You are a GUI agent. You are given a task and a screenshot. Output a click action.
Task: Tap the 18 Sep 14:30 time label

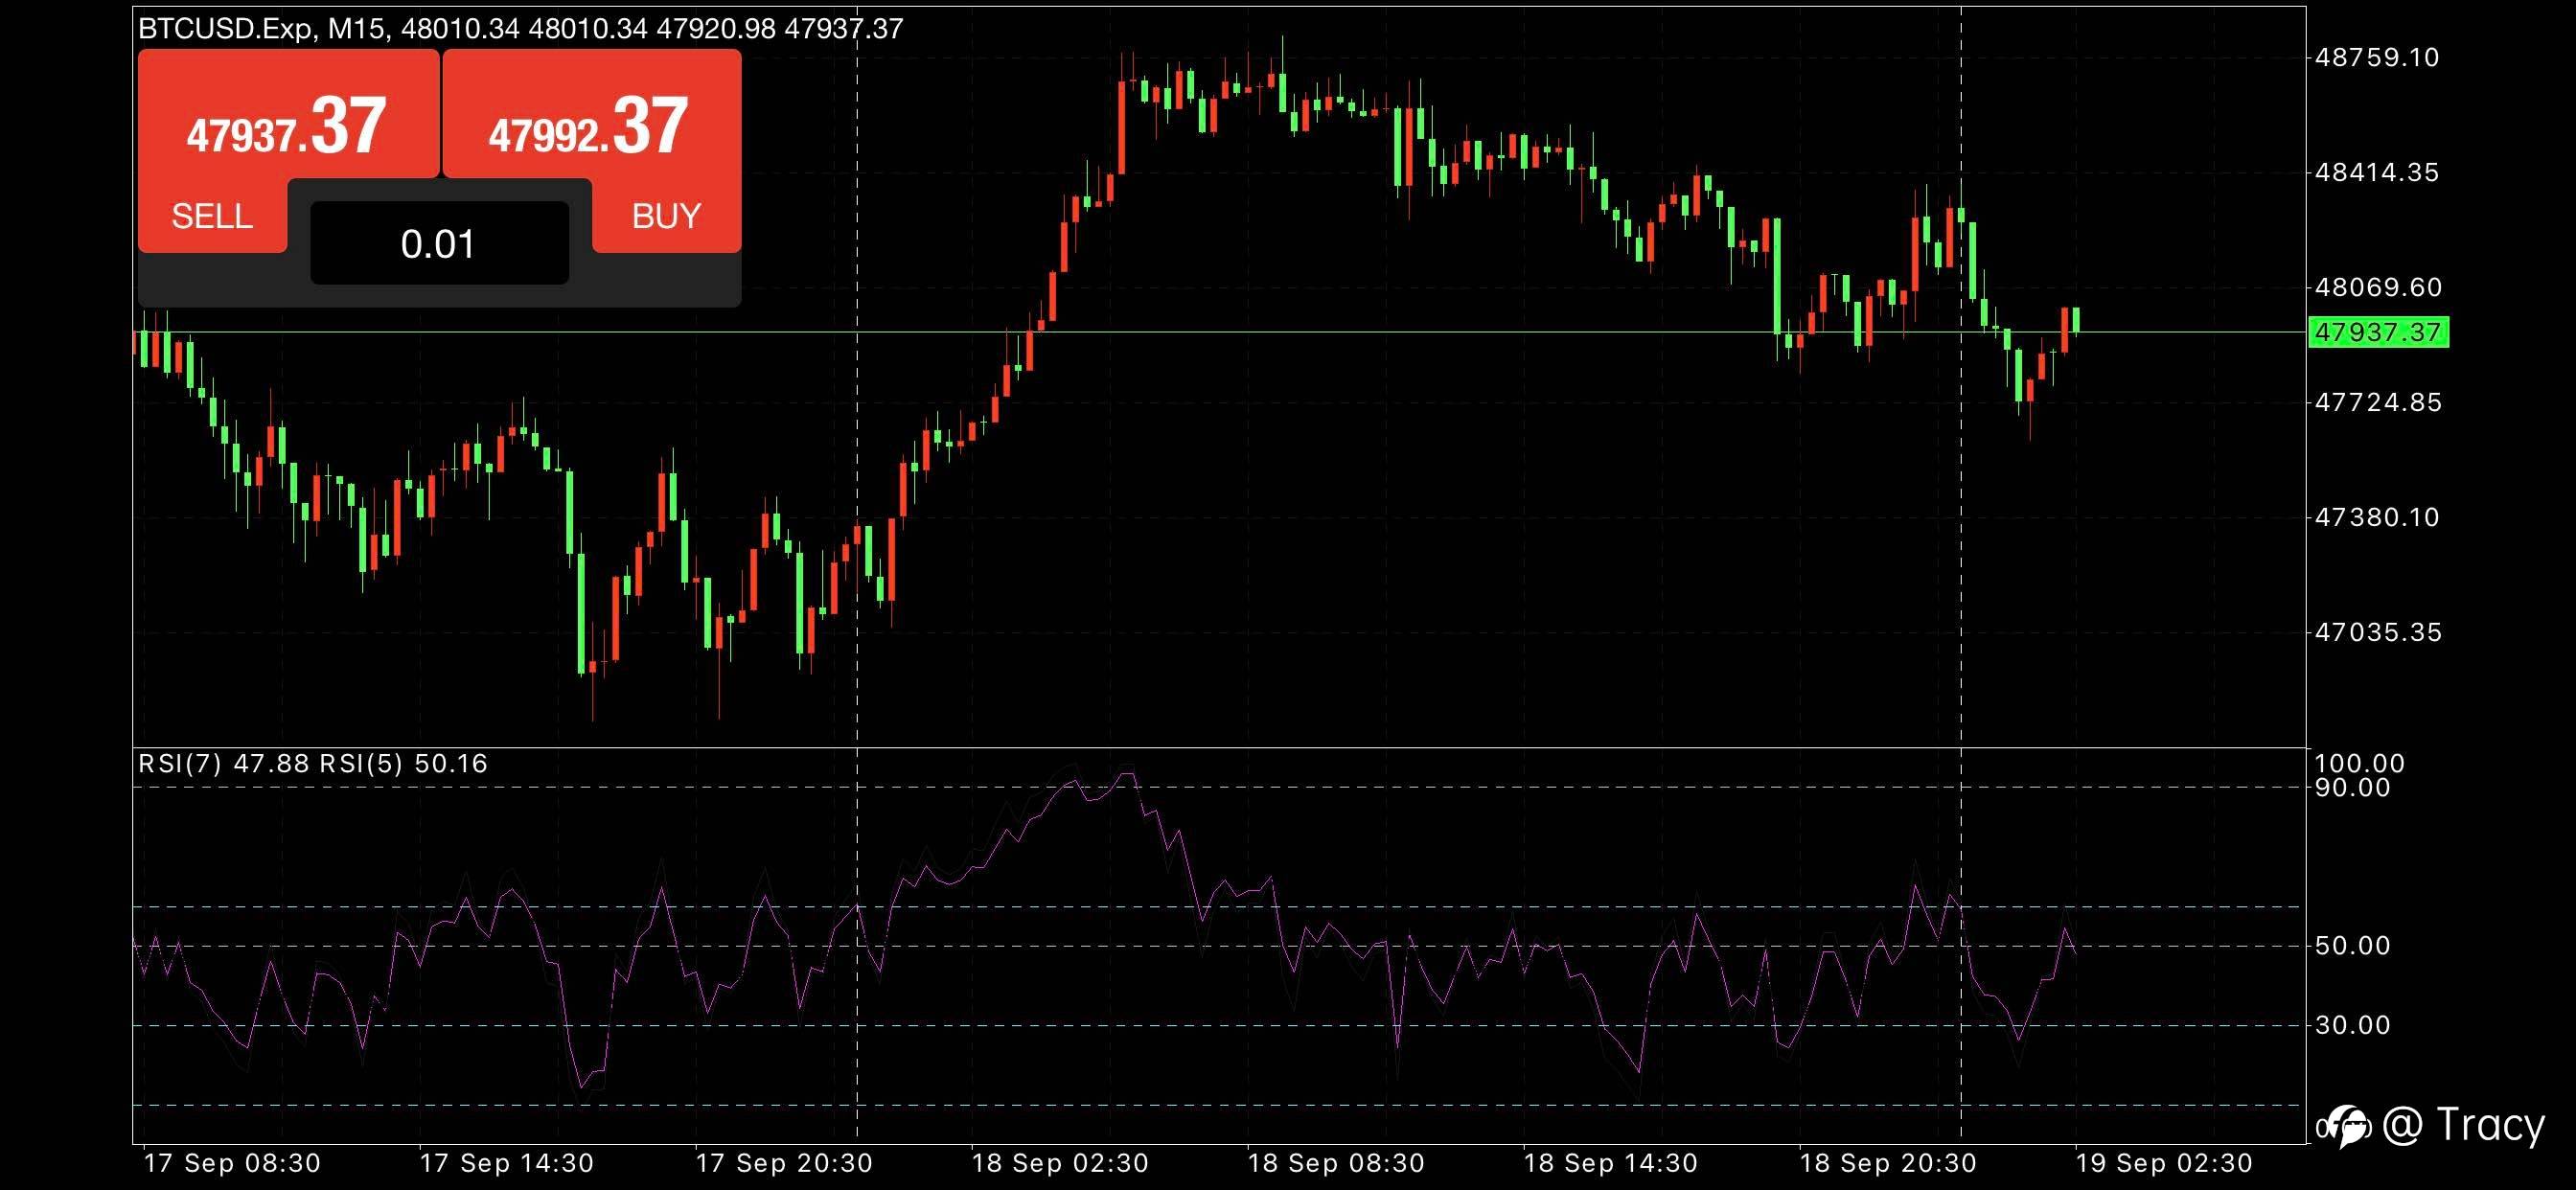(x=1611, y=1164)
